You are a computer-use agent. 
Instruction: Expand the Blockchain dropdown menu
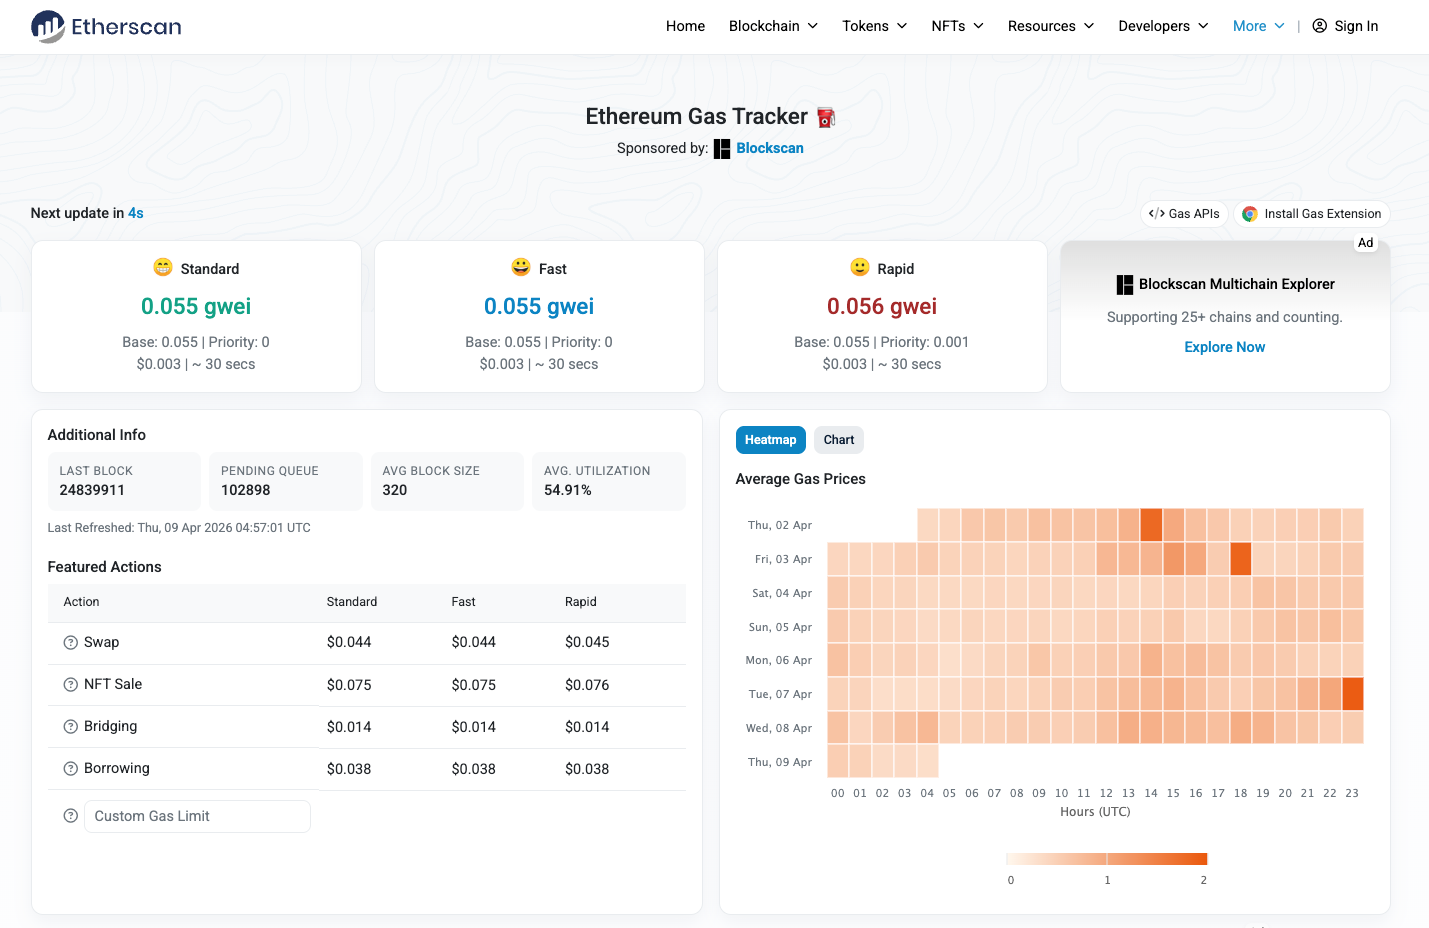773,26
